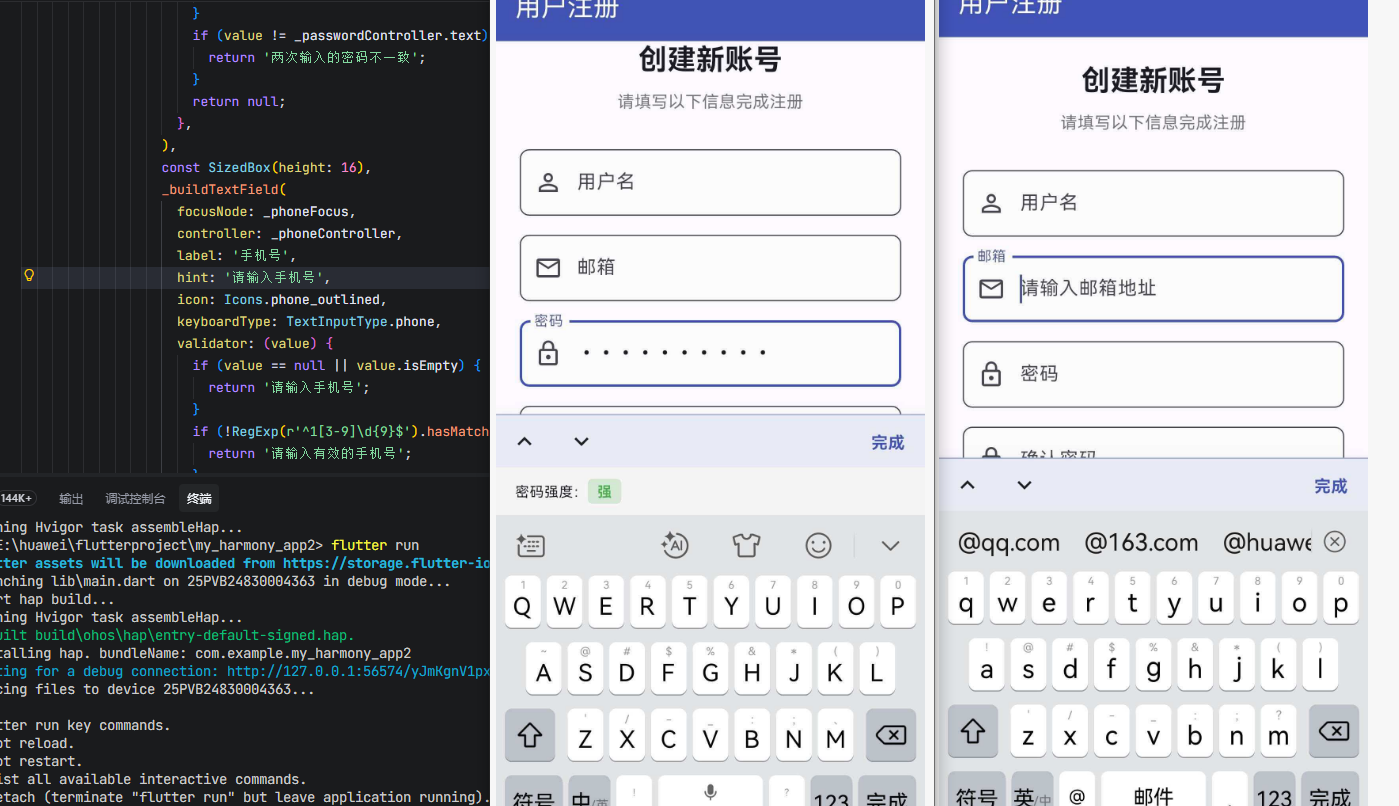This screenshot has height=806, width=1399.
Task: Select the @qq.com email suggestion
Action: tap(1009, 542)
